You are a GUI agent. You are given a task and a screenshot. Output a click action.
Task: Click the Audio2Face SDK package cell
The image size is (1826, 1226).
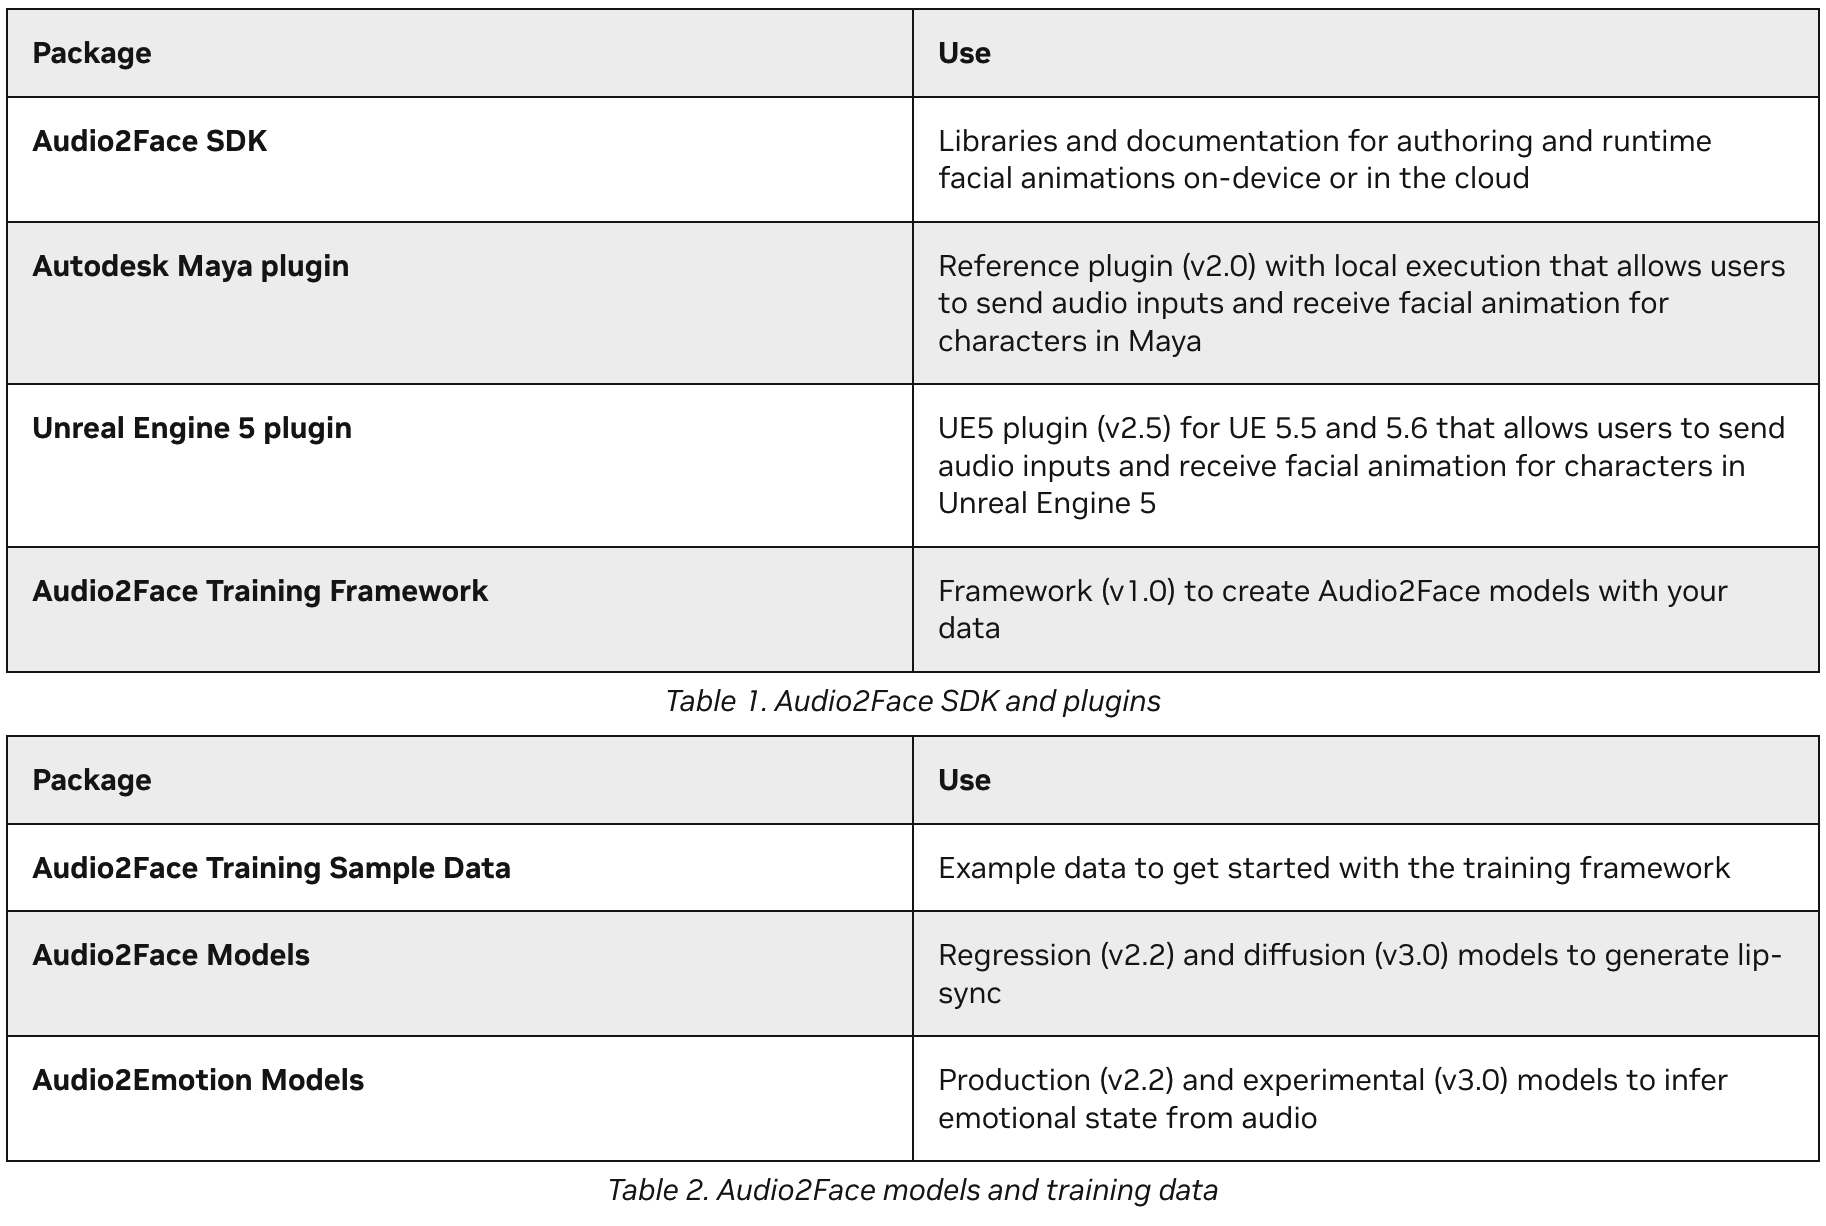(x=150, y=141)
